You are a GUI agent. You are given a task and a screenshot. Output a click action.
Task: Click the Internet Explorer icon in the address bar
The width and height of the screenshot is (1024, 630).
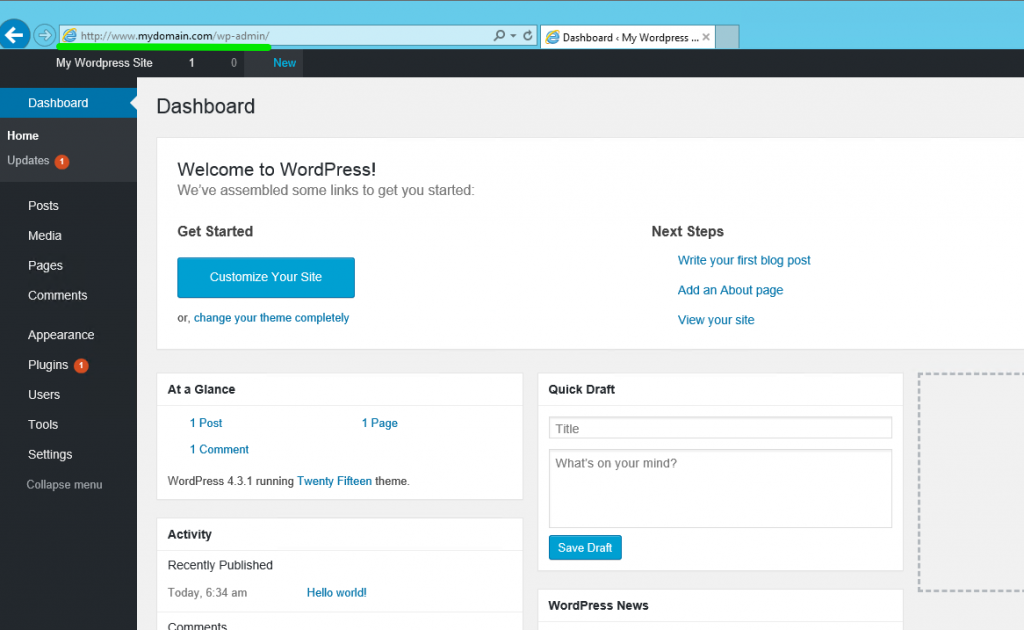(68, 34)
